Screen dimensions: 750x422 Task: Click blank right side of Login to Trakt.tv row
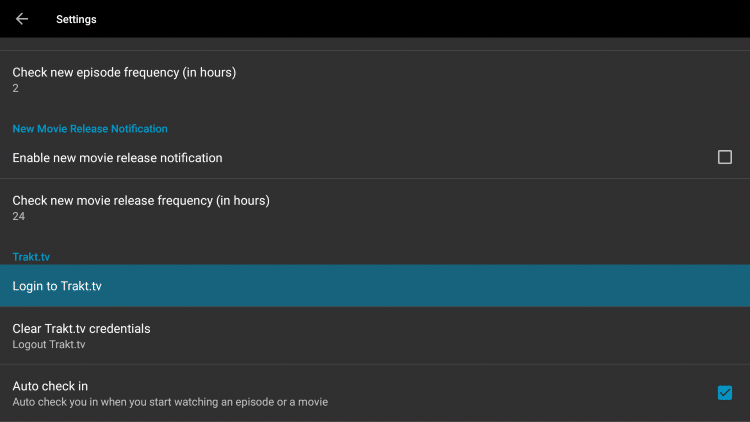[x=500, y=286]
